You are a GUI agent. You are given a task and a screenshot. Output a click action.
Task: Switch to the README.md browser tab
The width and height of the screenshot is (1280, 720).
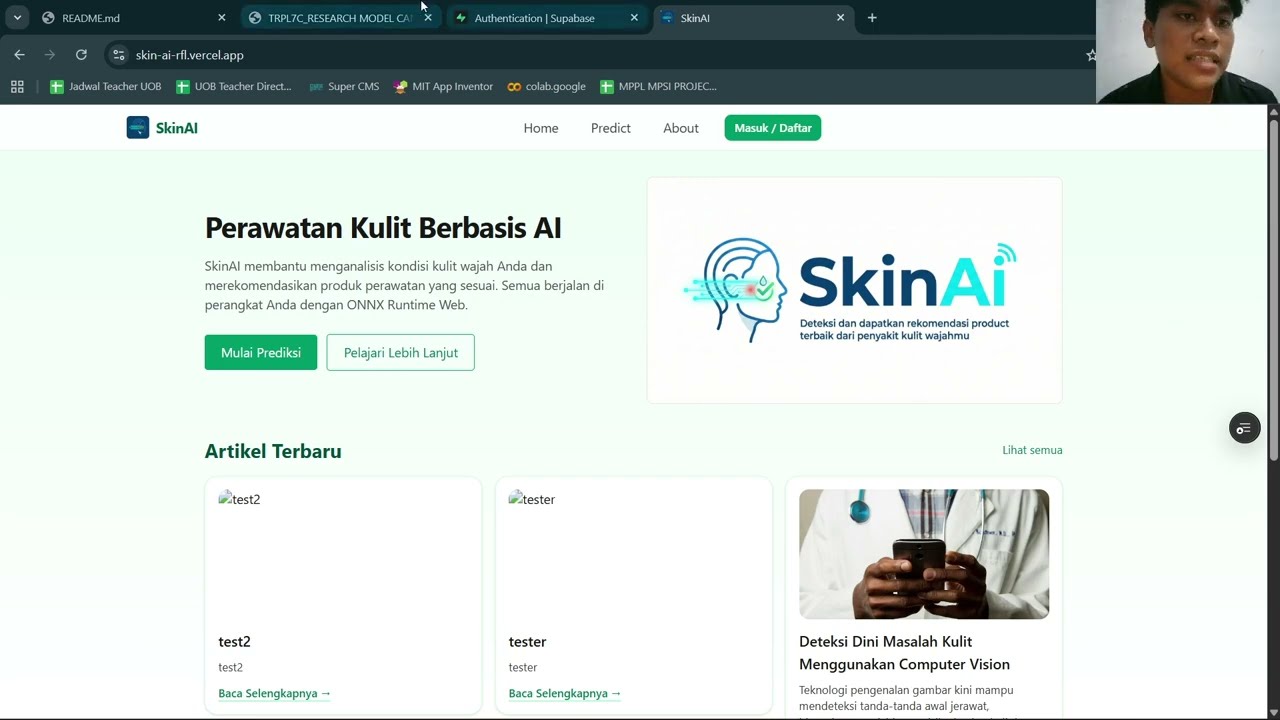click(x=132, y=18)
